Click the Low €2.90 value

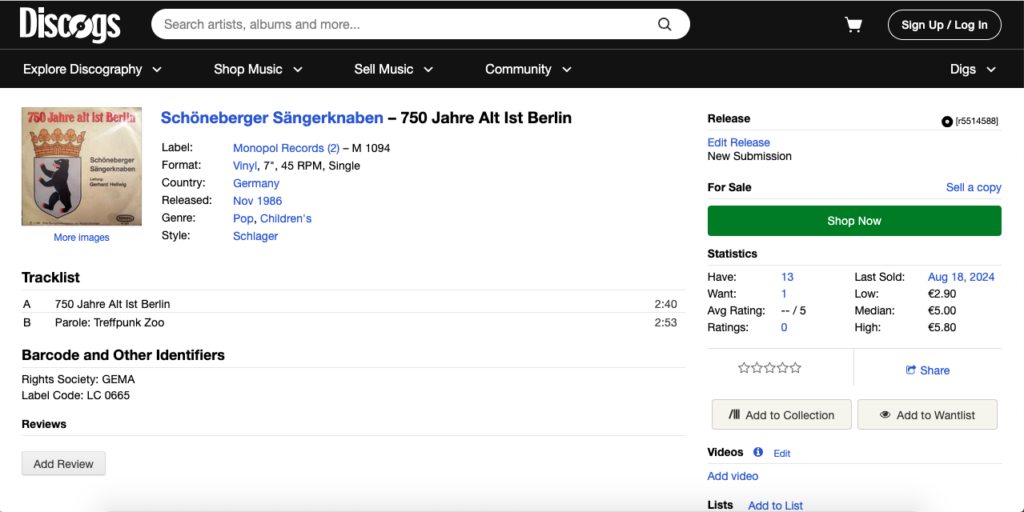(x=942, y=294)
